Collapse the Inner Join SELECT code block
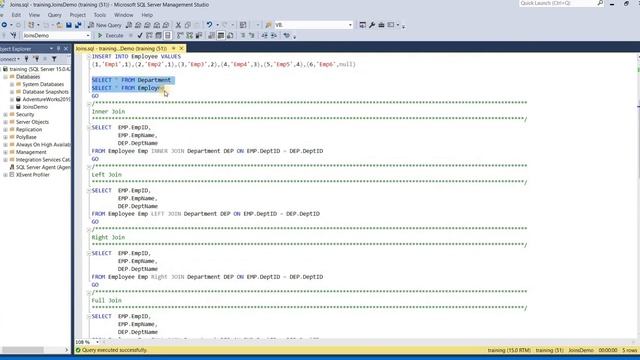The width and height of the screenshot is (640, 360). [89, 128]
